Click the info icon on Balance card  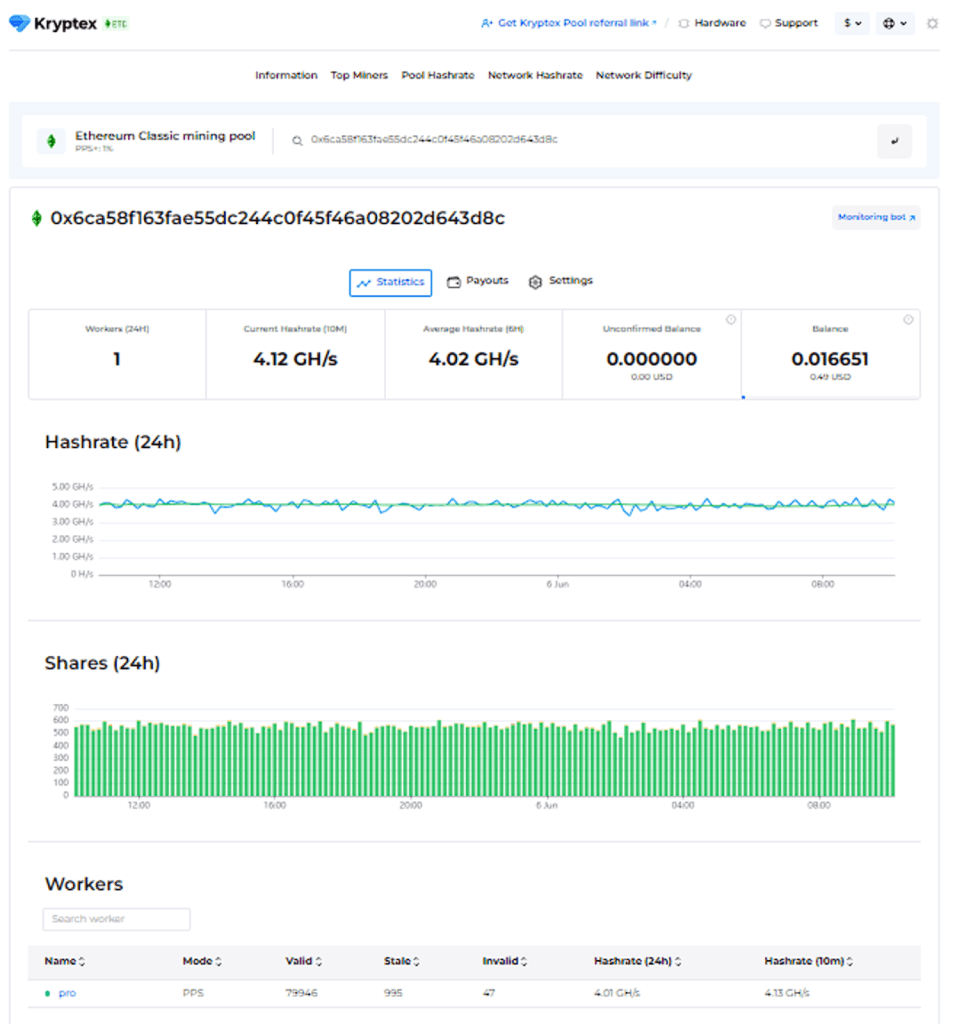909,319
